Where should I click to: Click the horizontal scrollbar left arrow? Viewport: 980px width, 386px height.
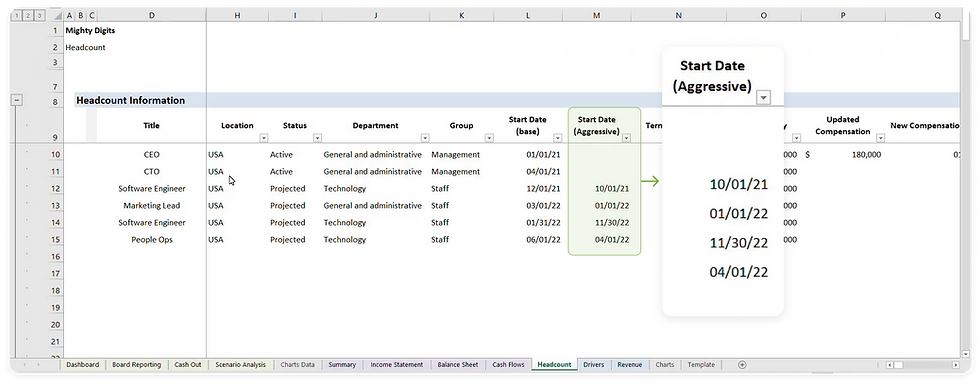(890, 365)
